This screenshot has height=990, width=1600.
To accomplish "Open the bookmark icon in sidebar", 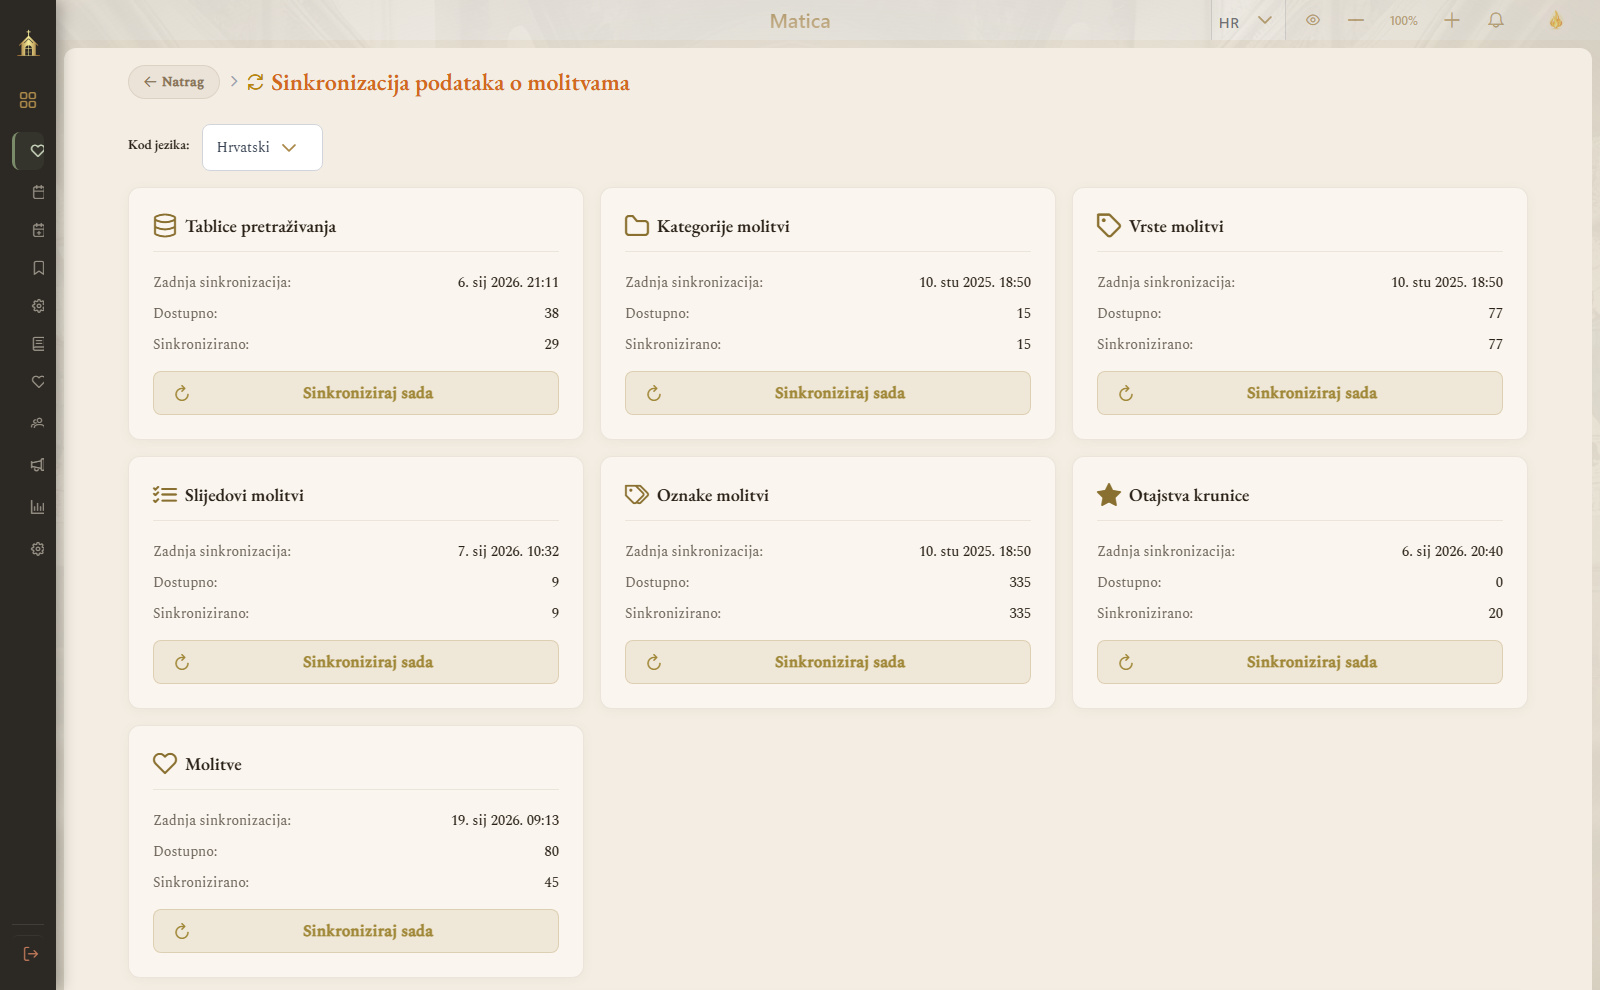I will [x=38, y=268].
